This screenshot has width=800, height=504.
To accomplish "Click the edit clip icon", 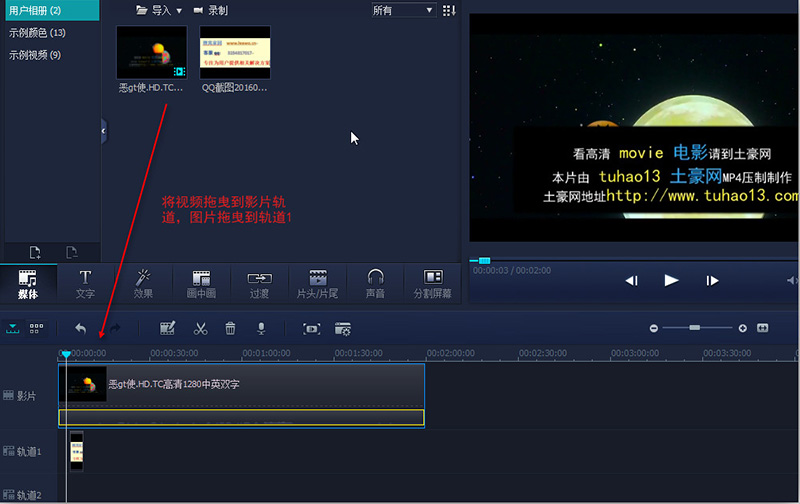I will (x=167, y=328).
